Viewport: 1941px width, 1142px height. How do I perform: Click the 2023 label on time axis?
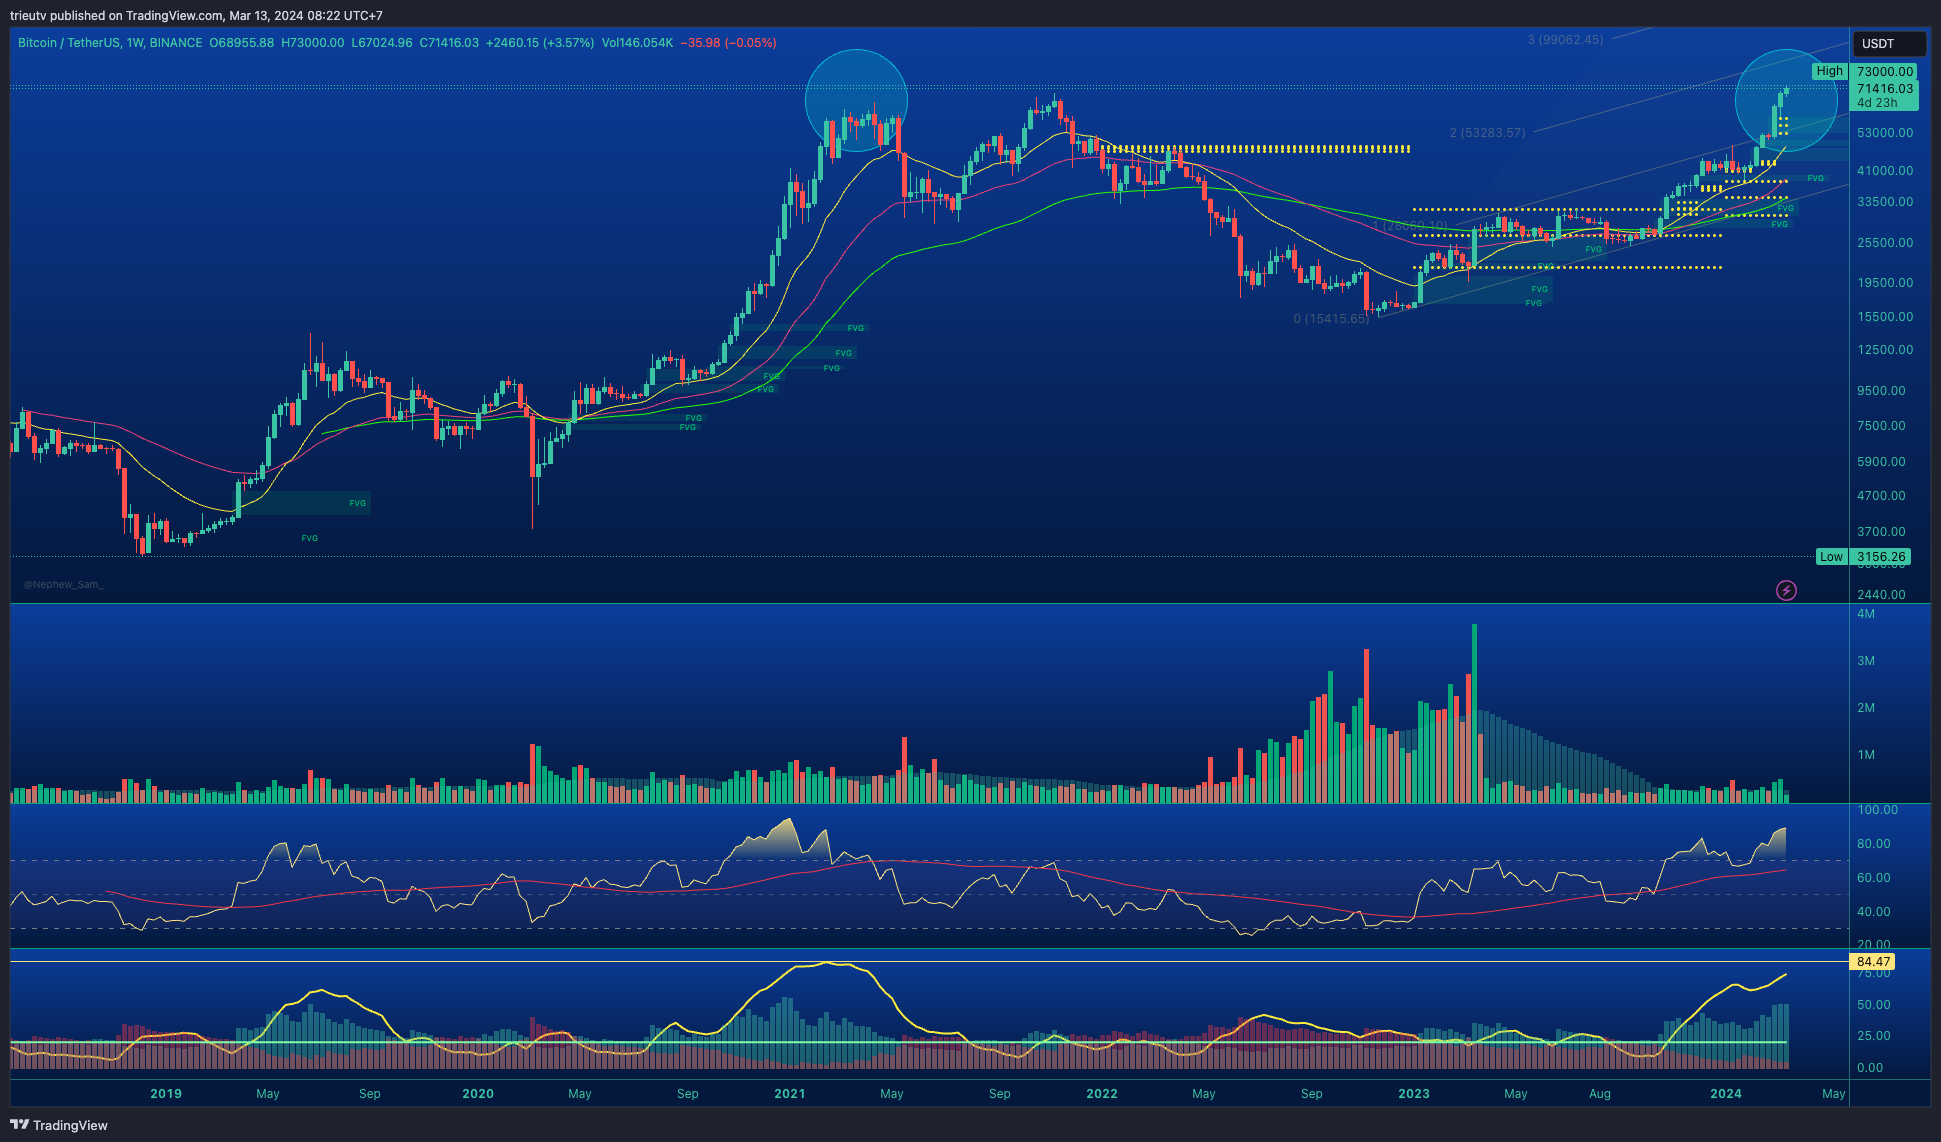pos(1414,1094)
